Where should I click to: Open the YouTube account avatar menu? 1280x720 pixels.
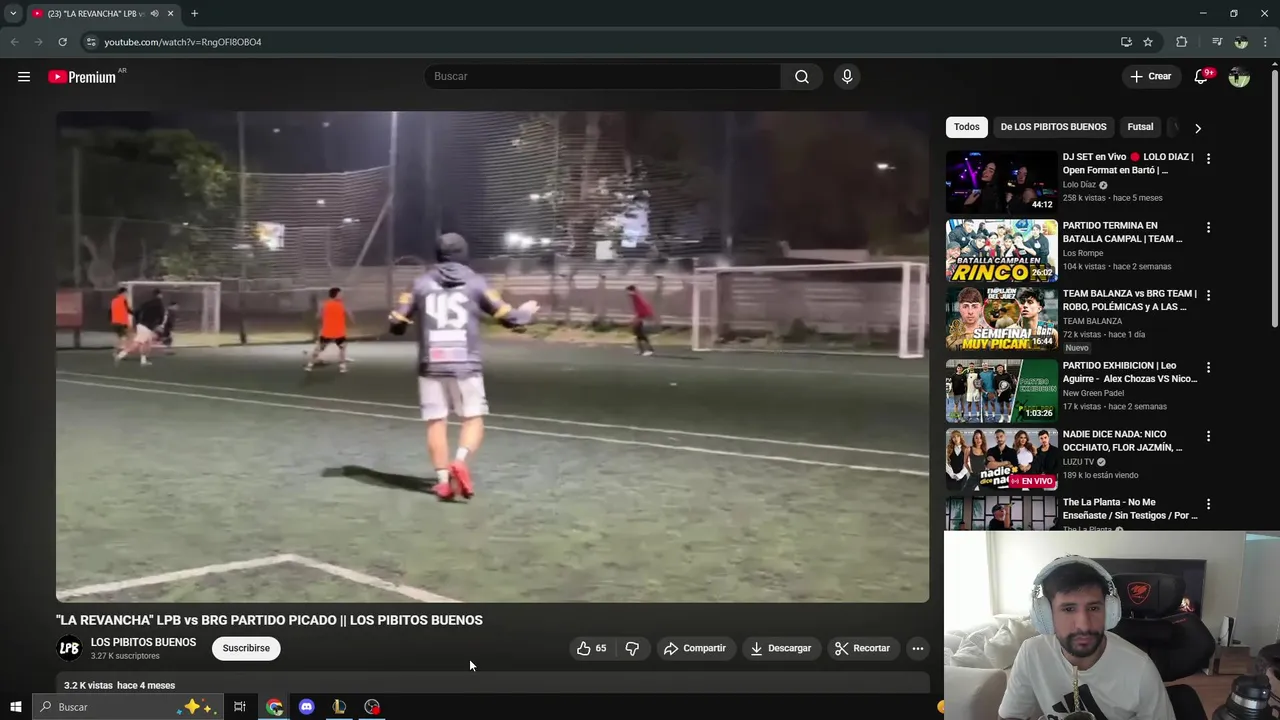(1239, 77)
